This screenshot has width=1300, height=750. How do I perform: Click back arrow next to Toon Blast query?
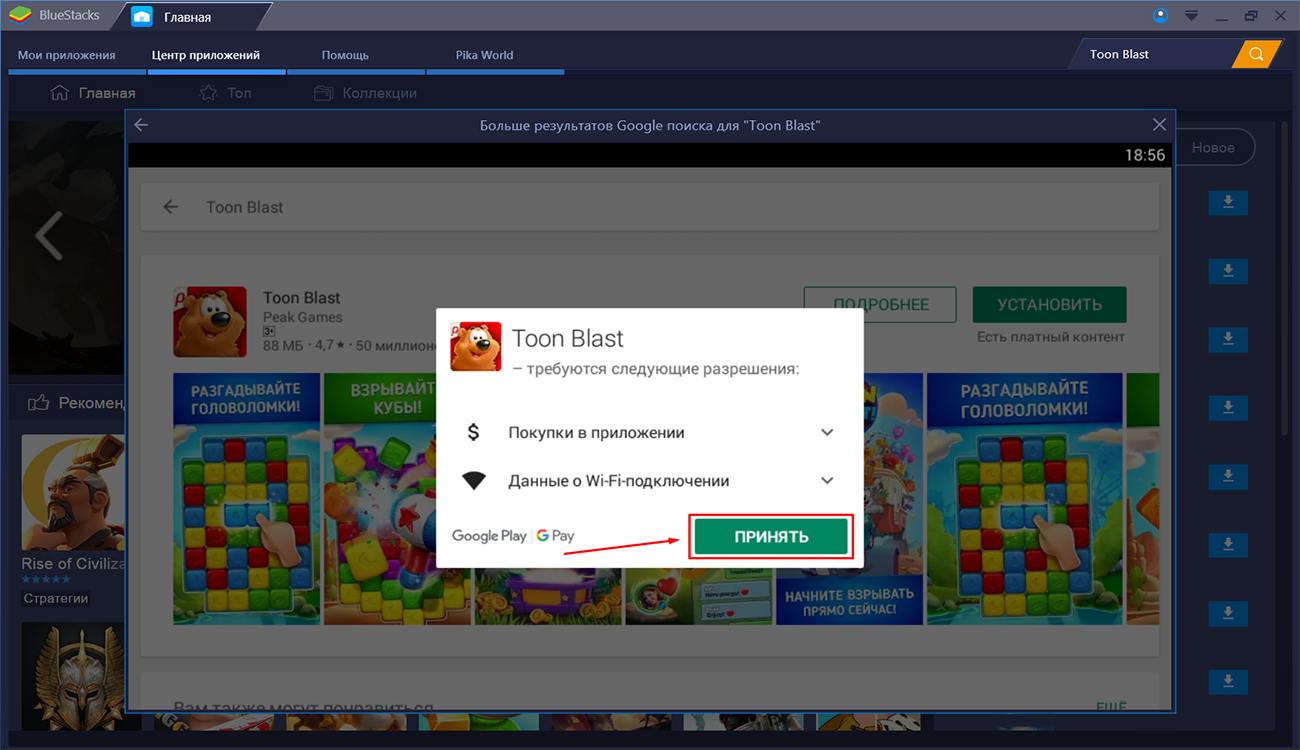click(171, 207)
